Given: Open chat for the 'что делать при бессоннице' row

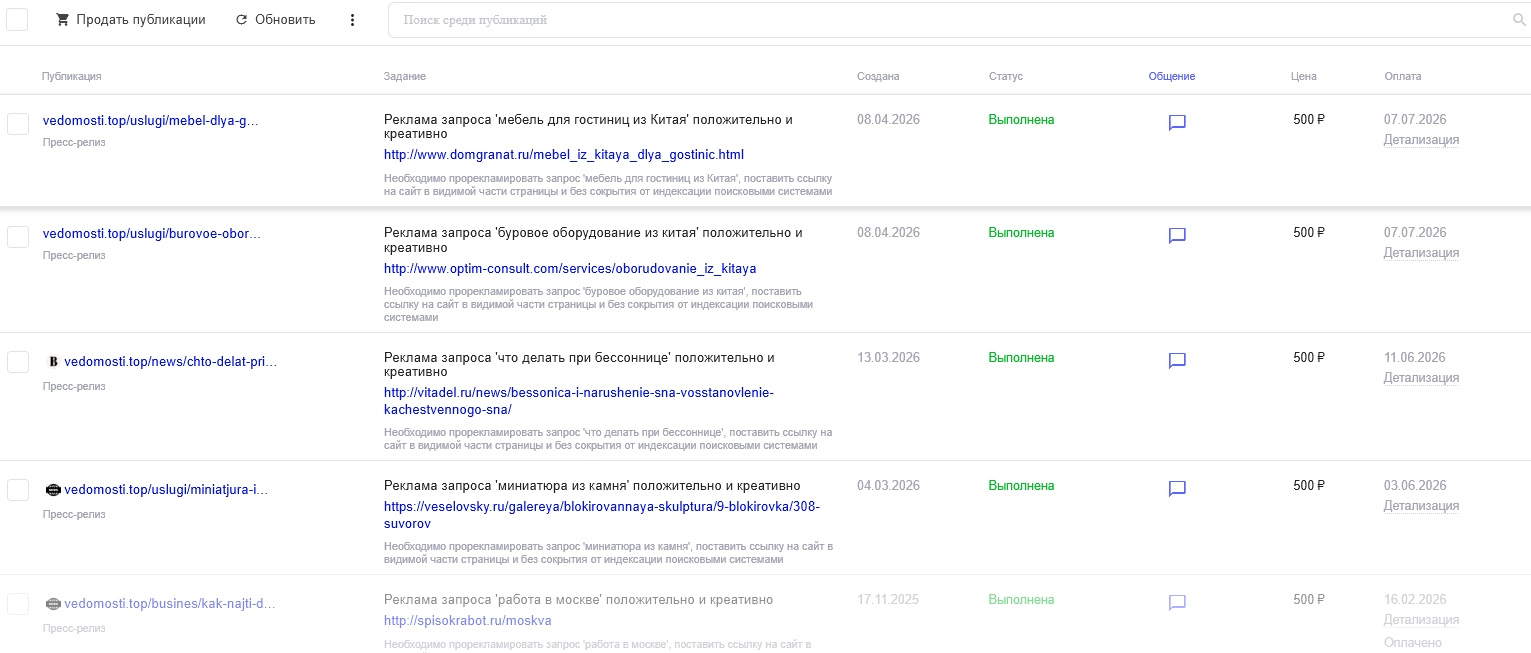Looking at the screenshot, I should 1177,361.
